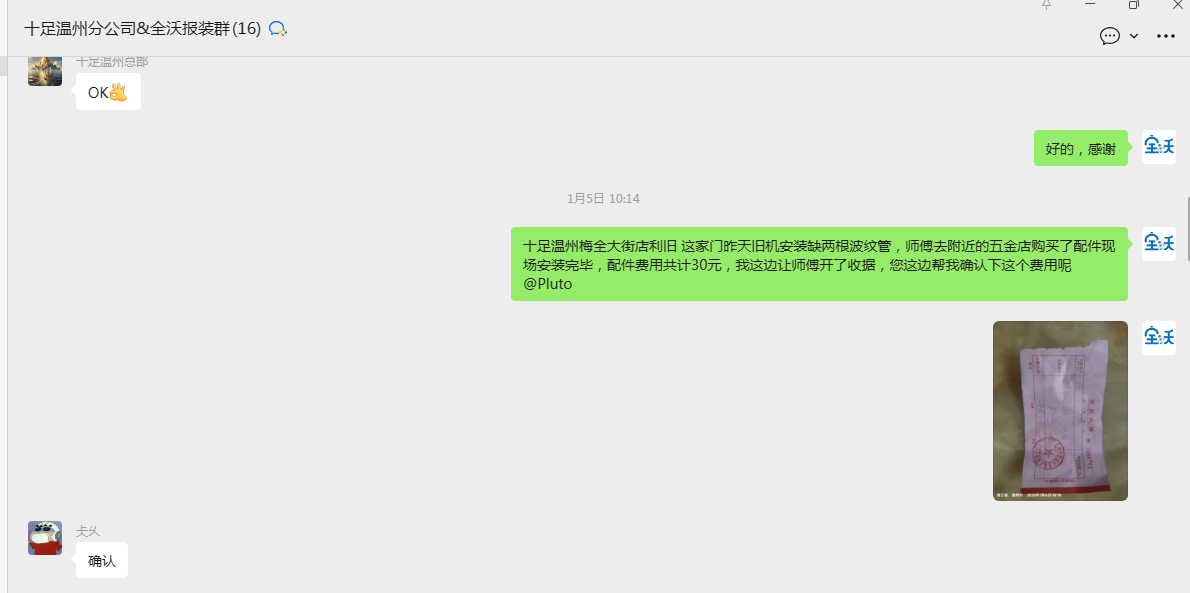Open the speech bubble message icon in header

[1109, 36]
